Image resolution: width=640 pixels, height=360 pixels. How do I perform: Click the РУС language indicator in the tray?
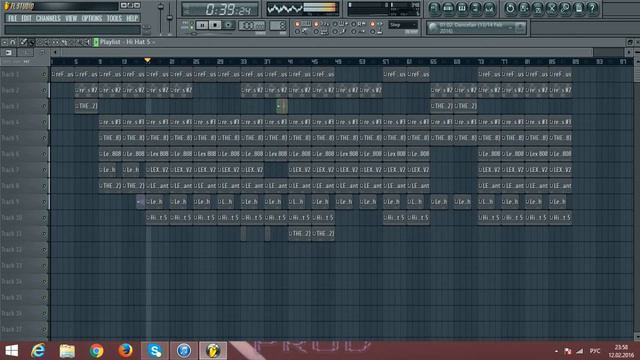coord(595,351)
